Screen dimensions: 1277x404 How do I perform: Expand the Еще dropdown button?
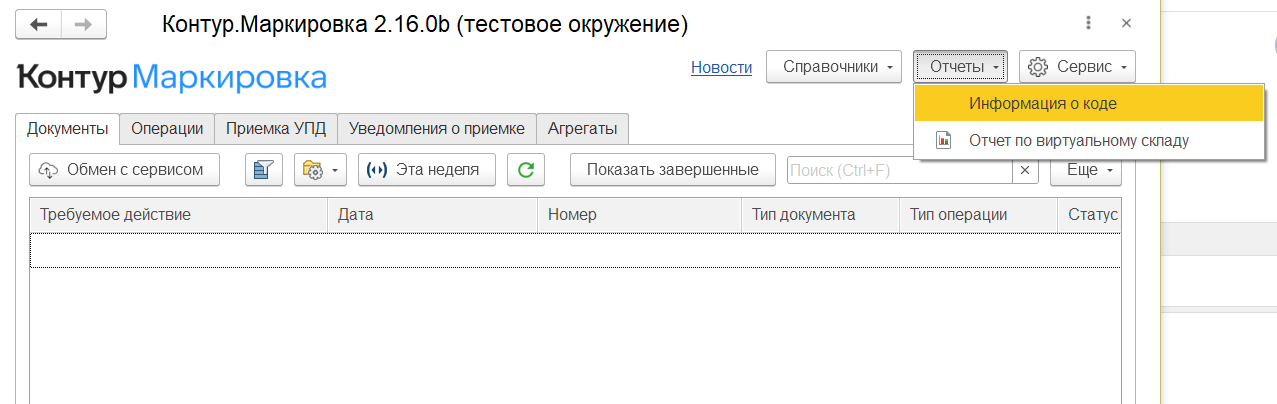[1086, 170]
